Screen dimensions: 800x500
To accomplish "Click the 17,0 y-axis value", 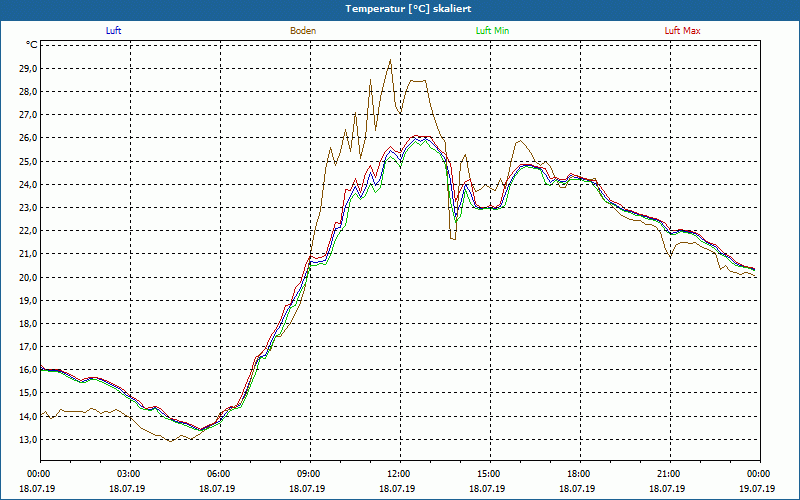I will pyautogui.click(x=28, y=347).
